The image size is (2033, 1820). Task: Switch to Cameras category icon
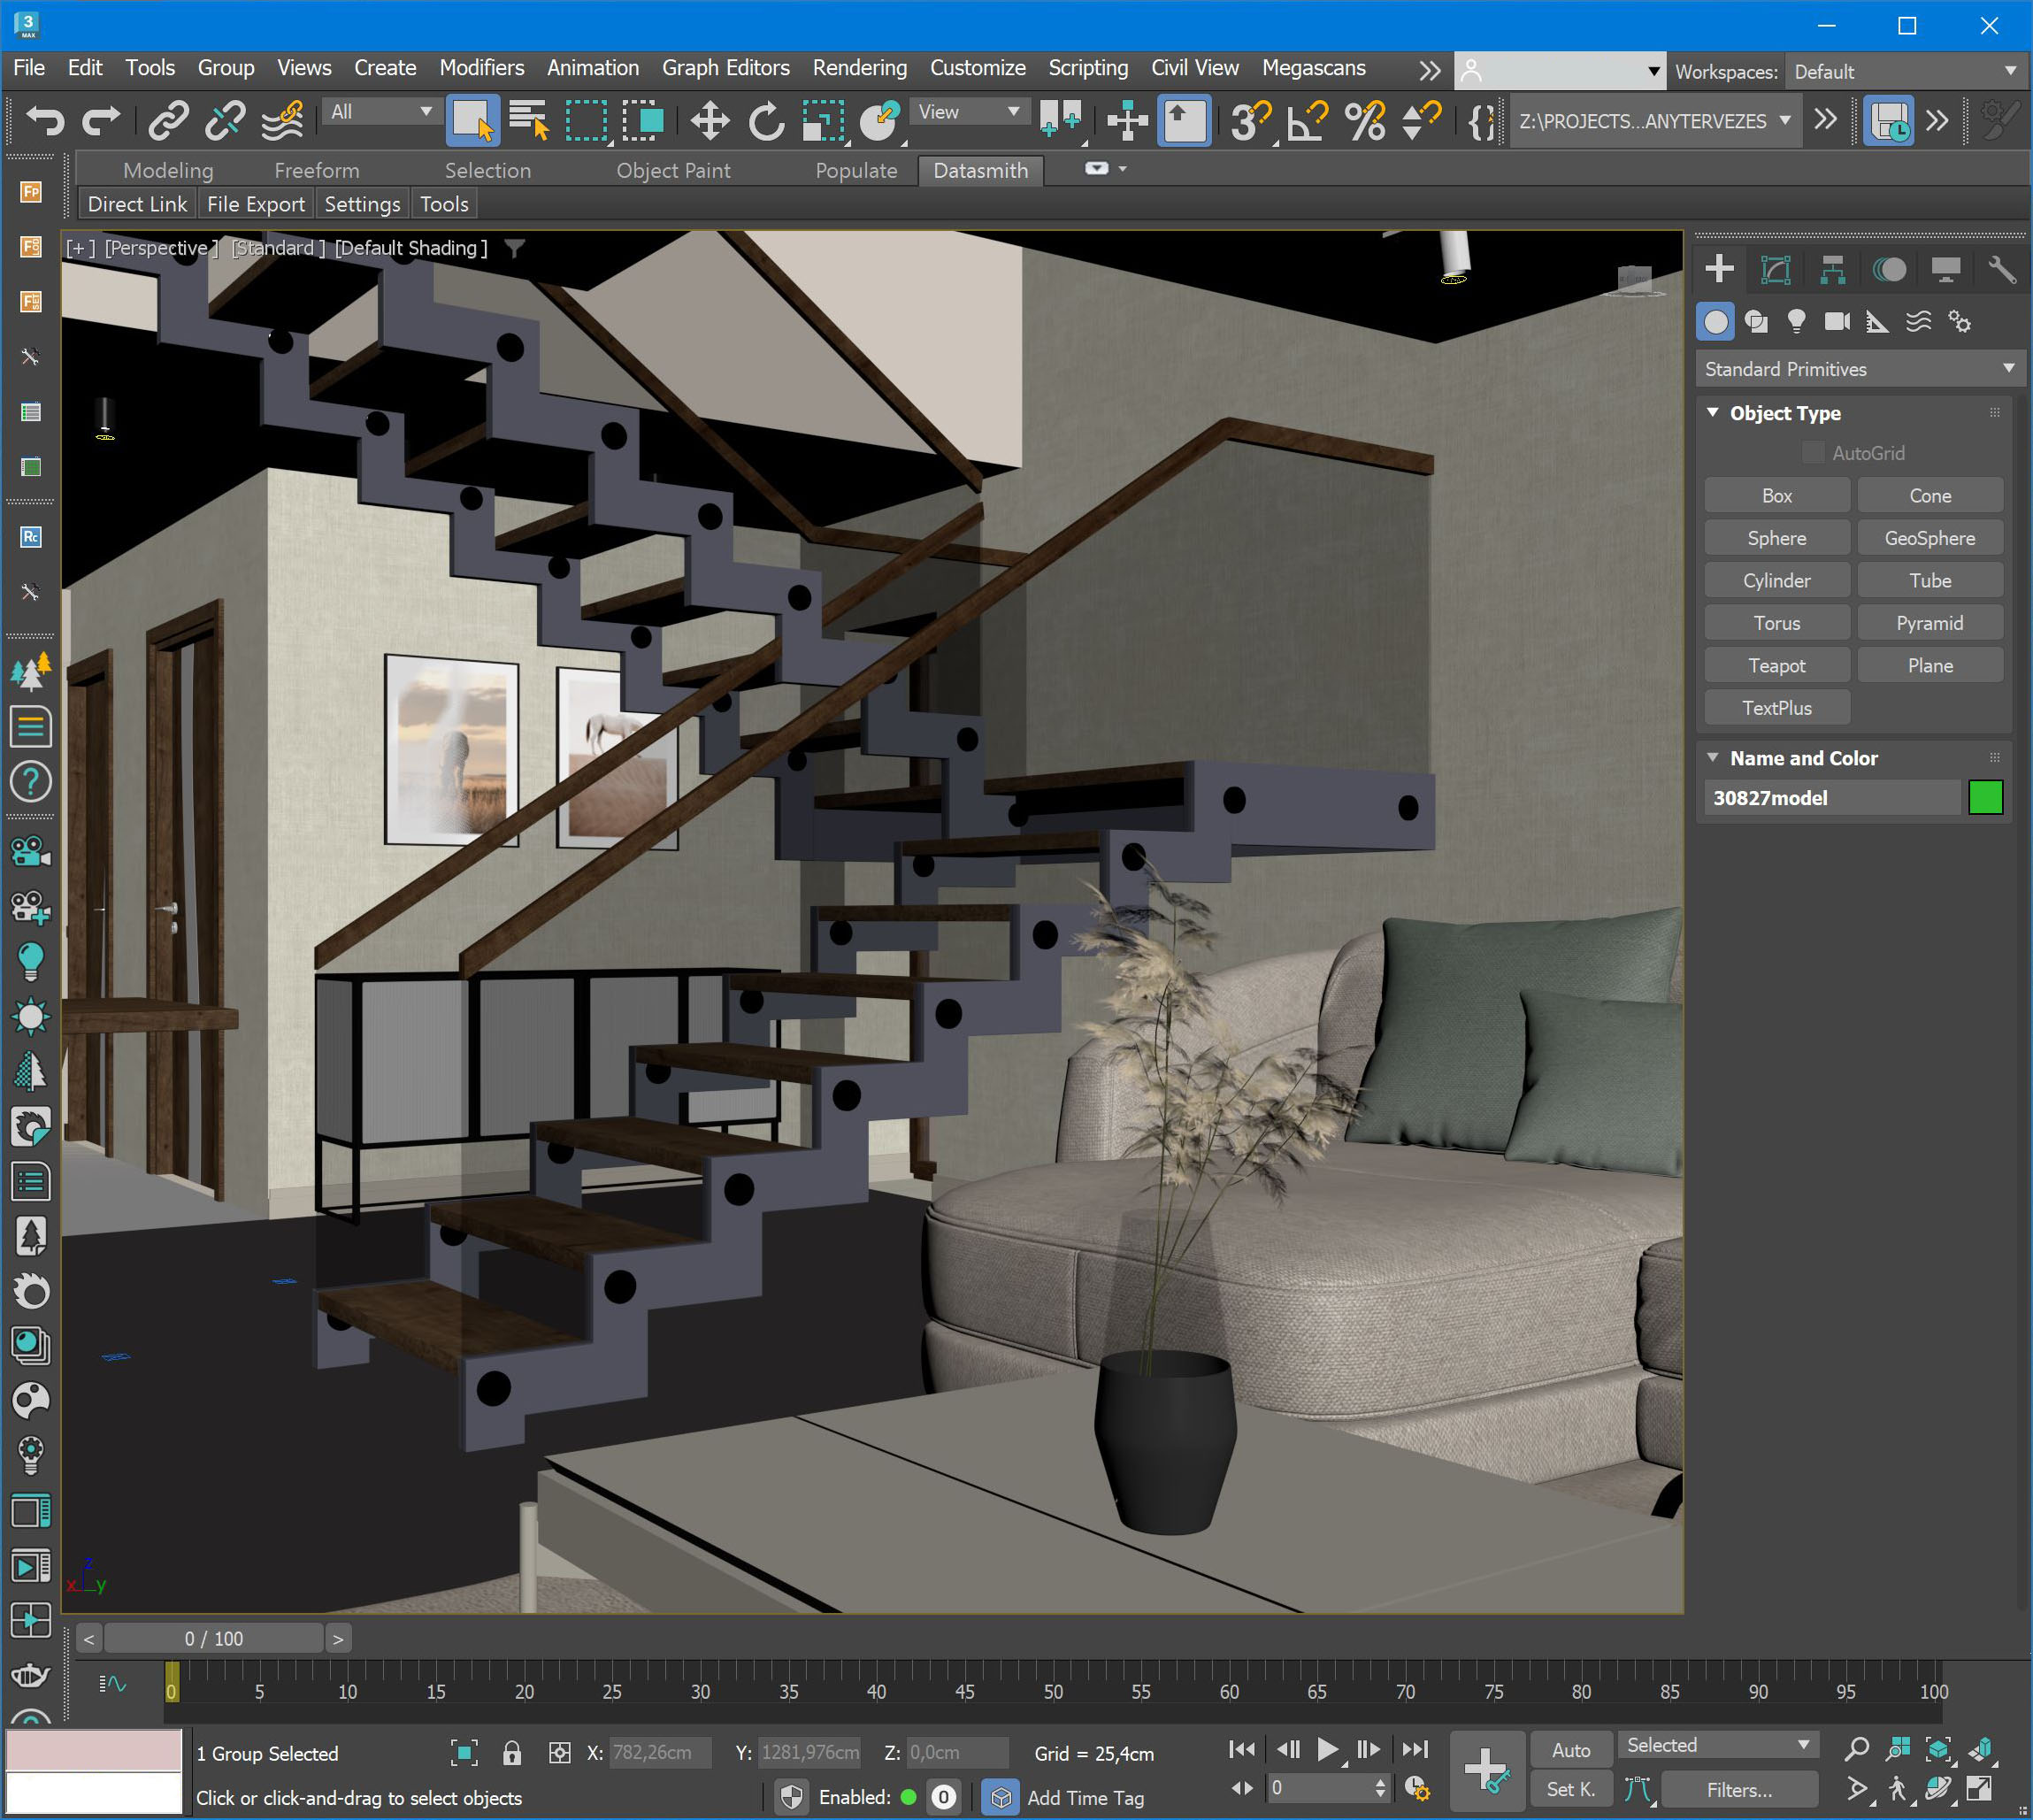pyautogui.click(x=1836, y=321)
